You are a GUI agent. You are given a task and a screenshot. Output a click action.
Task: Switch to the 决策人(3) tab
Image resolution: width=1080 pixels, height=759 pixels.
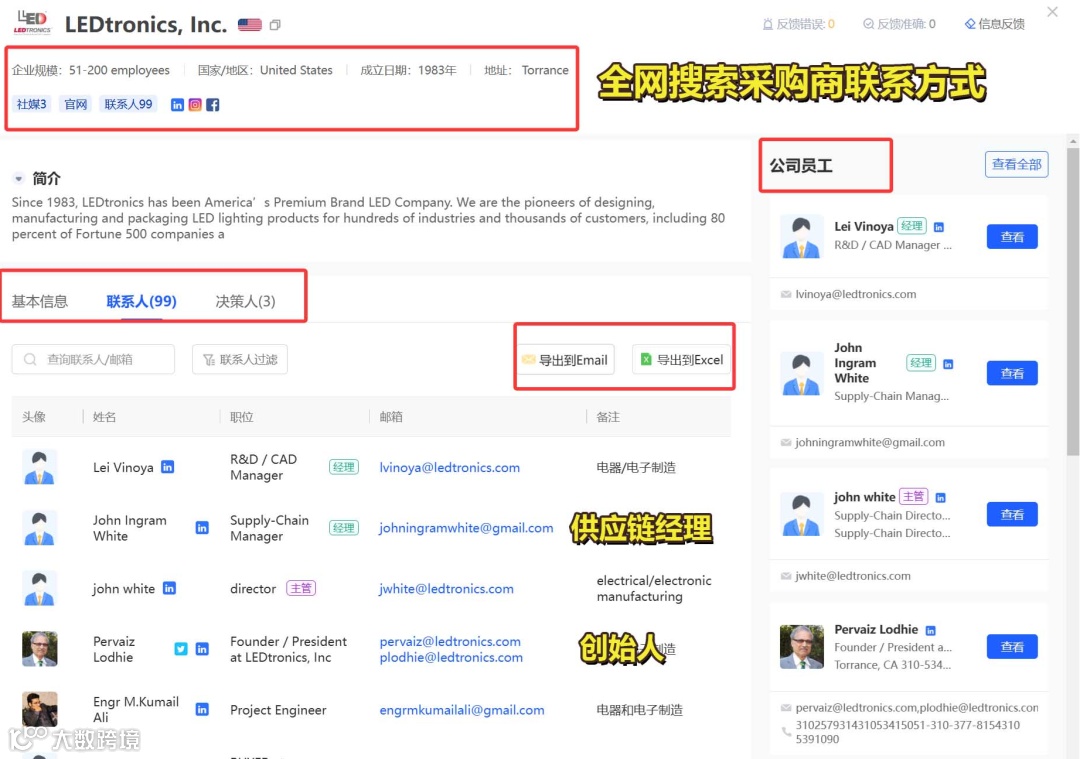click(x=245, y=302)
